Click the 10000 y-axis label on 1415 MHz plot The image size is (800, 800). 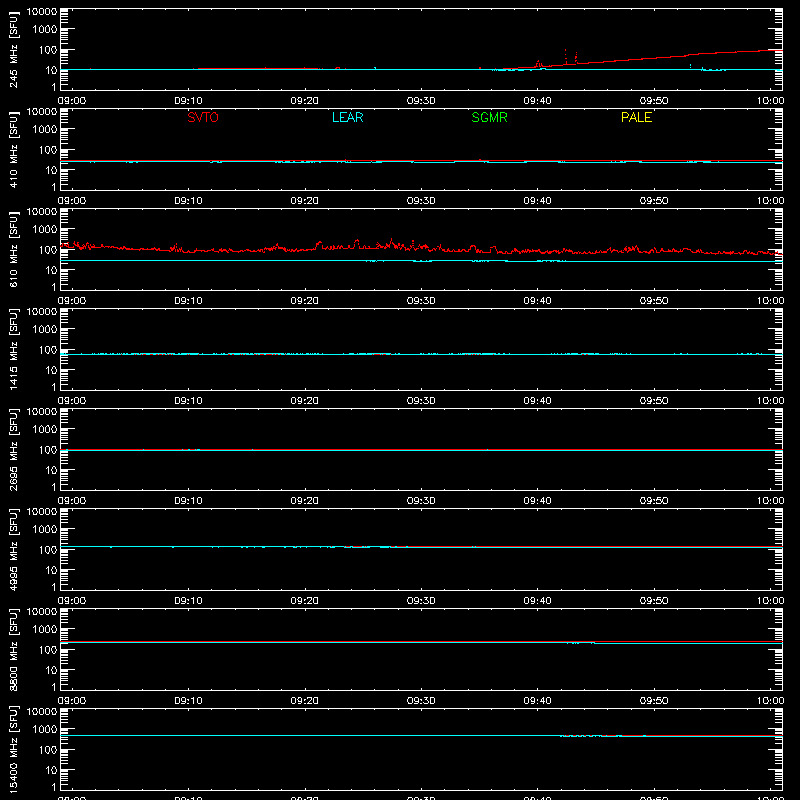[42, 312]
